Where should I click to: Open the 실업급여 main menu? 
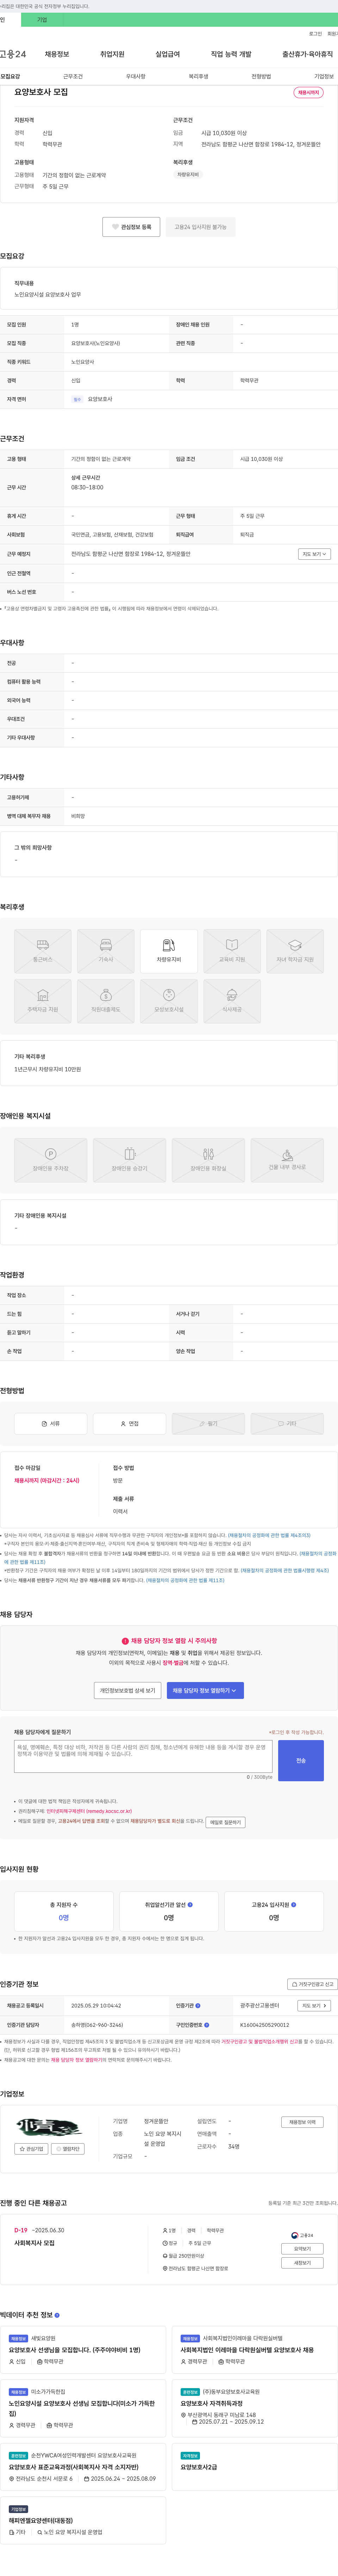(x=168, y=54)
